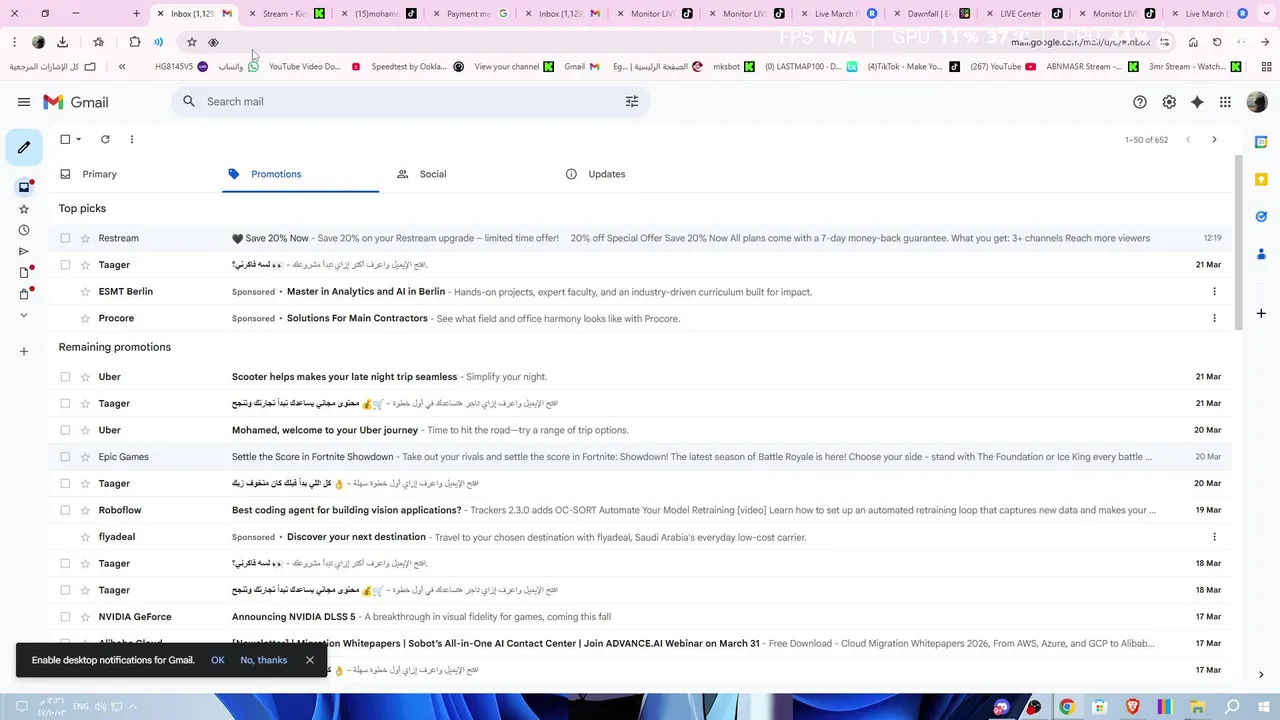
Task: Open Gmail Support help icon
Action: (1140, 102)
